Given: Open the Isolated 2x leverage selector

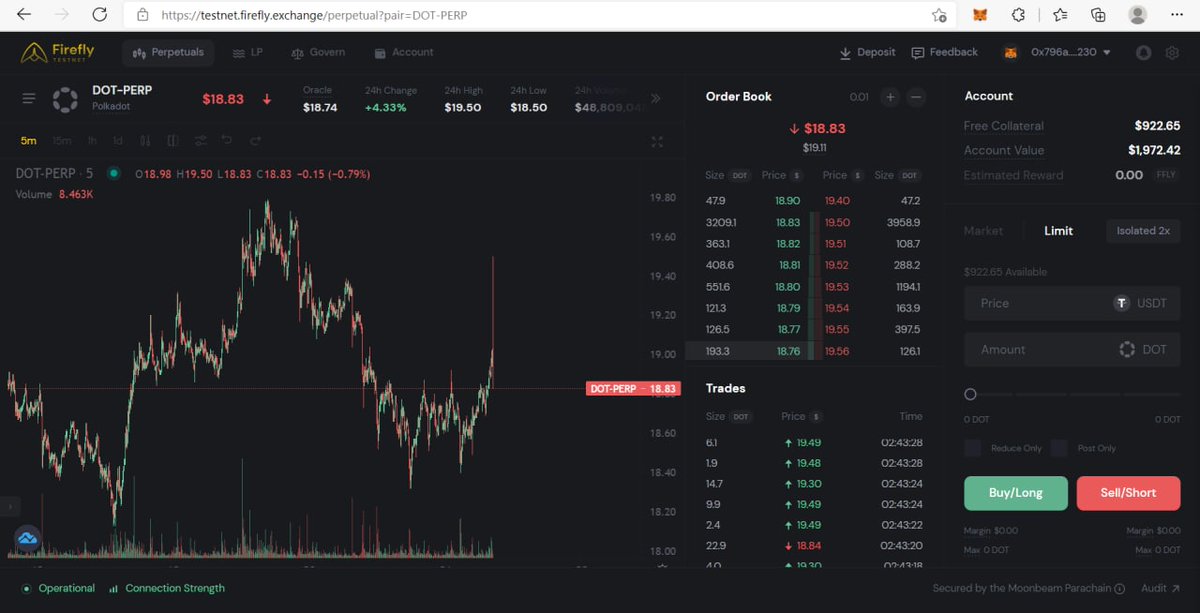Looking at the screenshot, I should click(x=1143, y=231).
